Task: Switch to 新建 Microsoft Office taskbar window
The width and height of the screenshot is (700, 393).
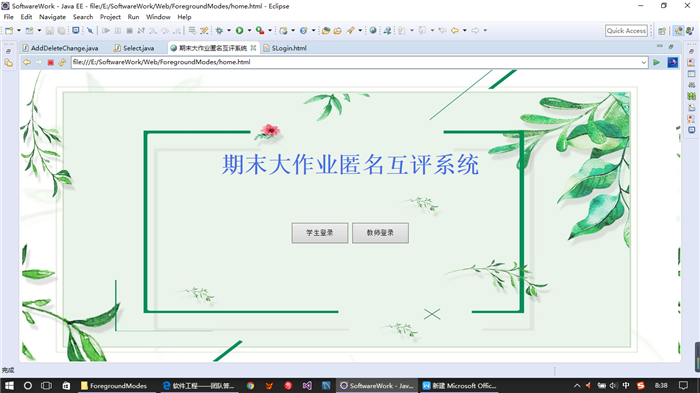Action: click(x=460, y=385)
